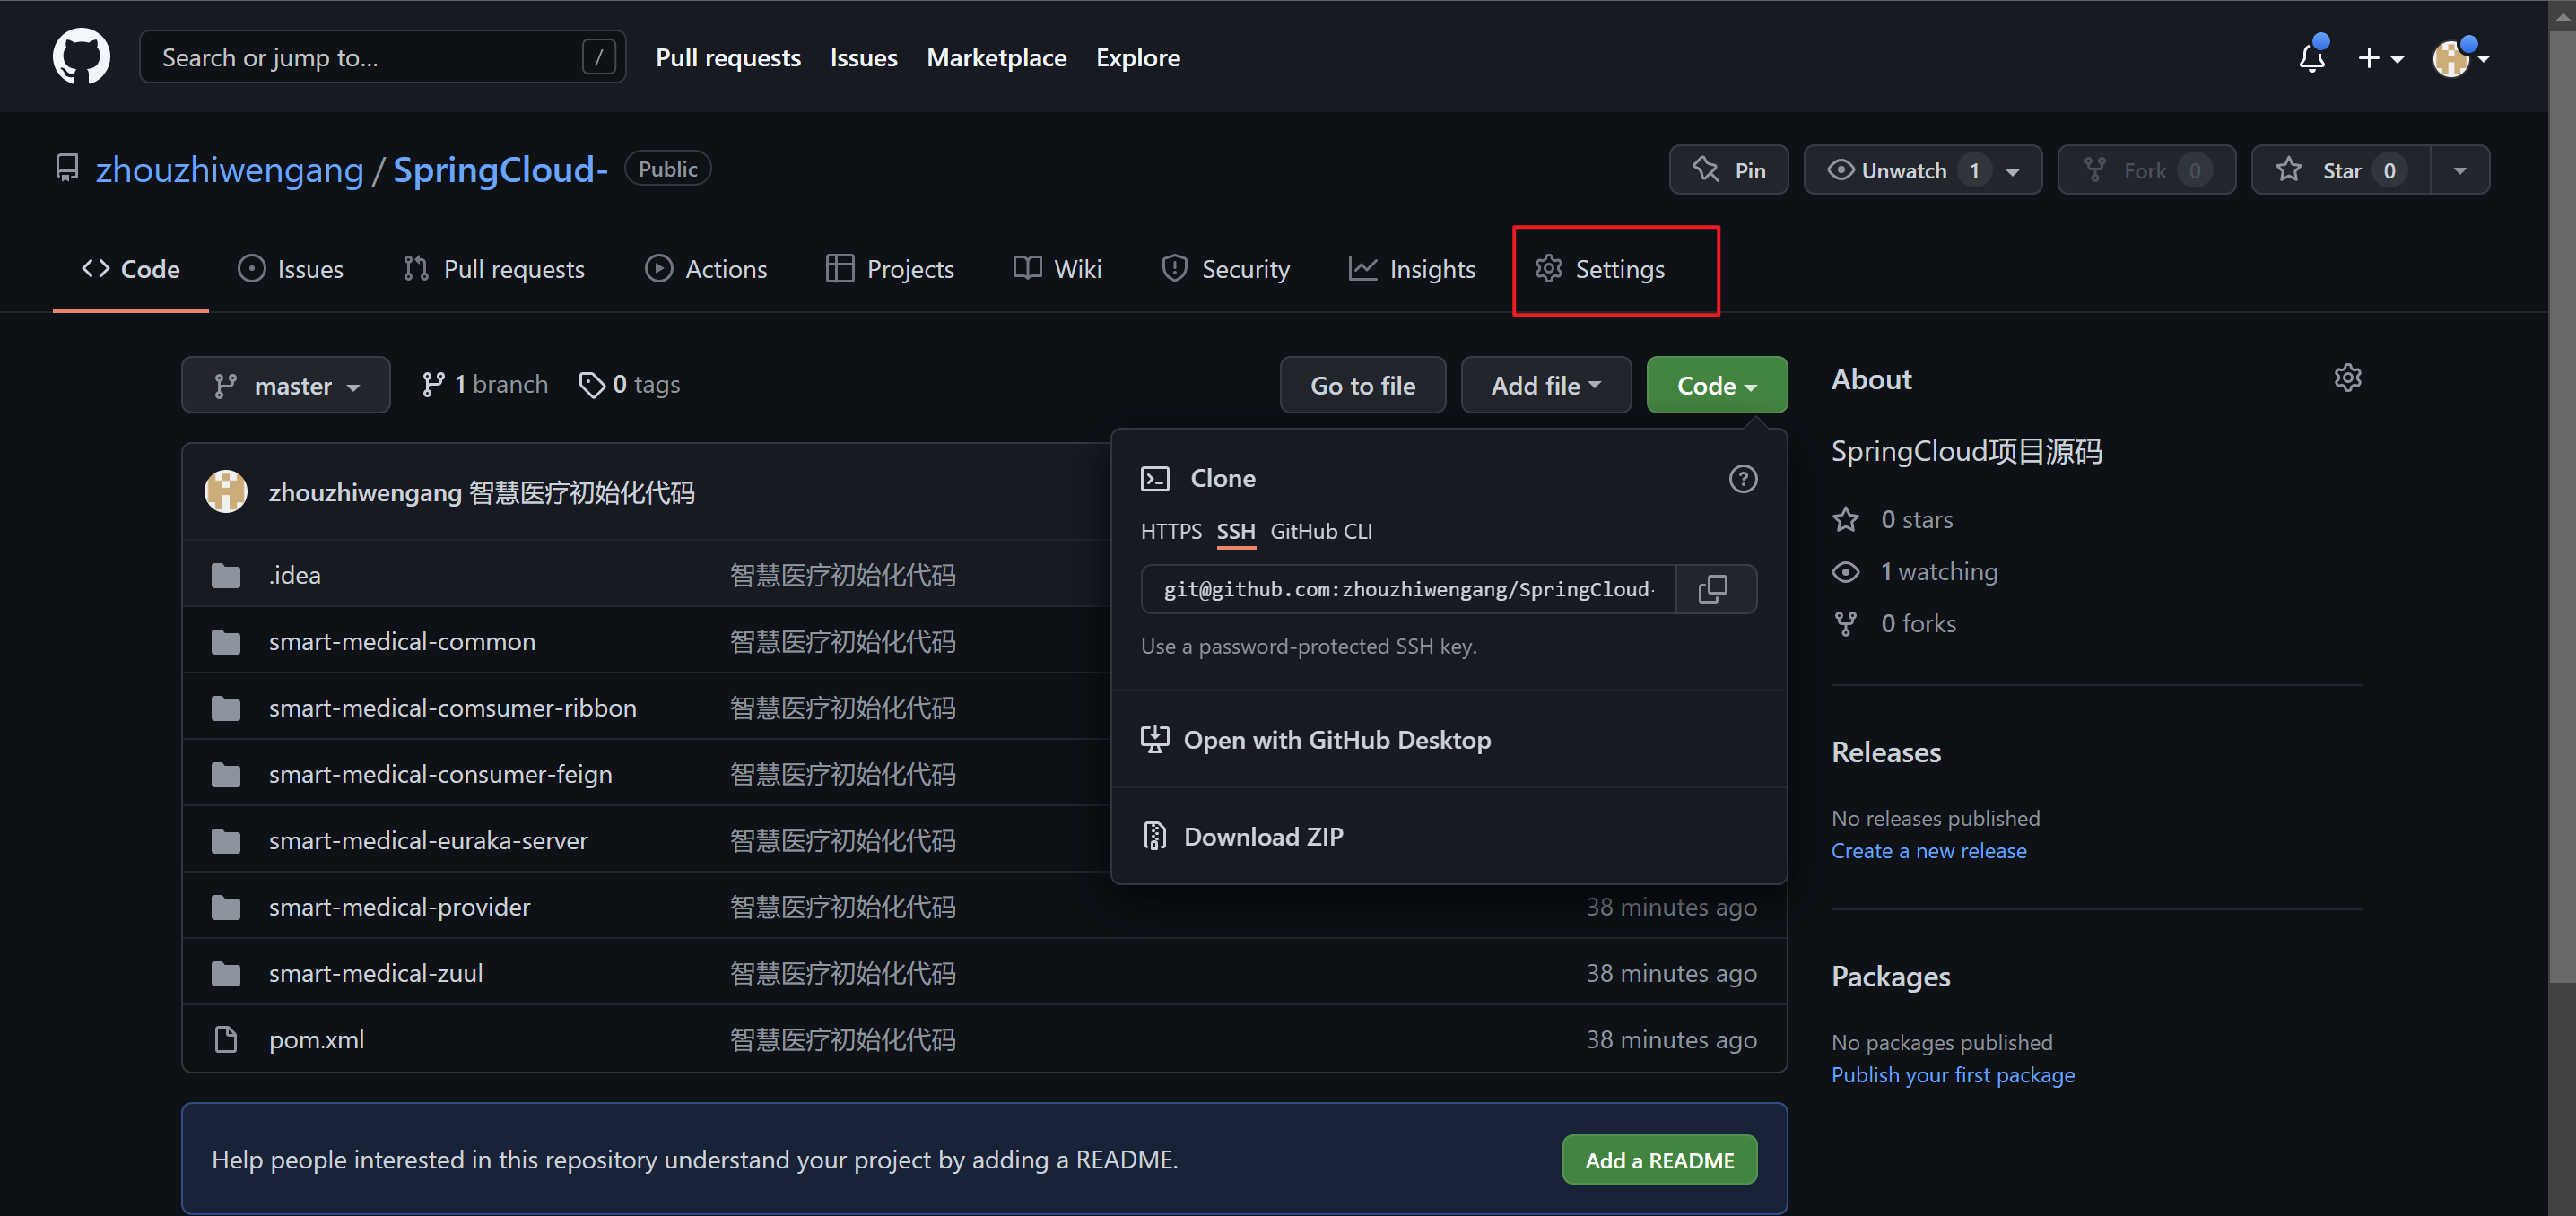Select the GitHub CLI clone option
2576x1216 pixels.
click(1321, 531)
